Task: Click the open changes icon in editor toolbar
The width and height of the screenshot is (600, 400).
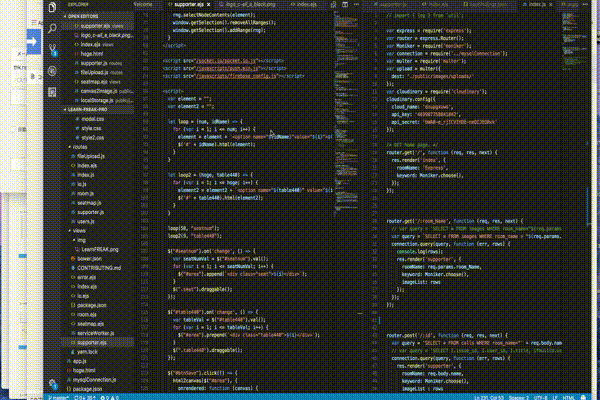Action: tap(333, 5)
